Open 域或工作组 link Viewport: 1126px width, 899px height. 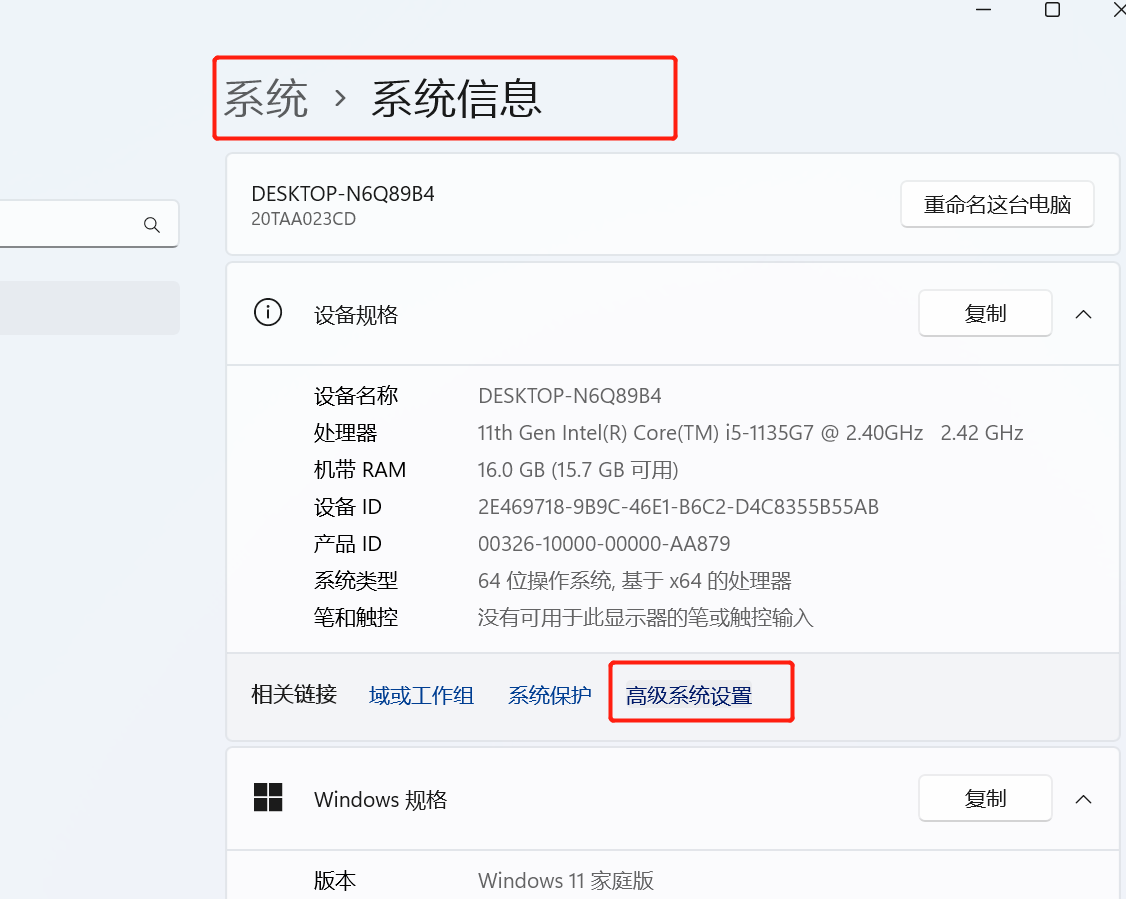coord(421,695)
